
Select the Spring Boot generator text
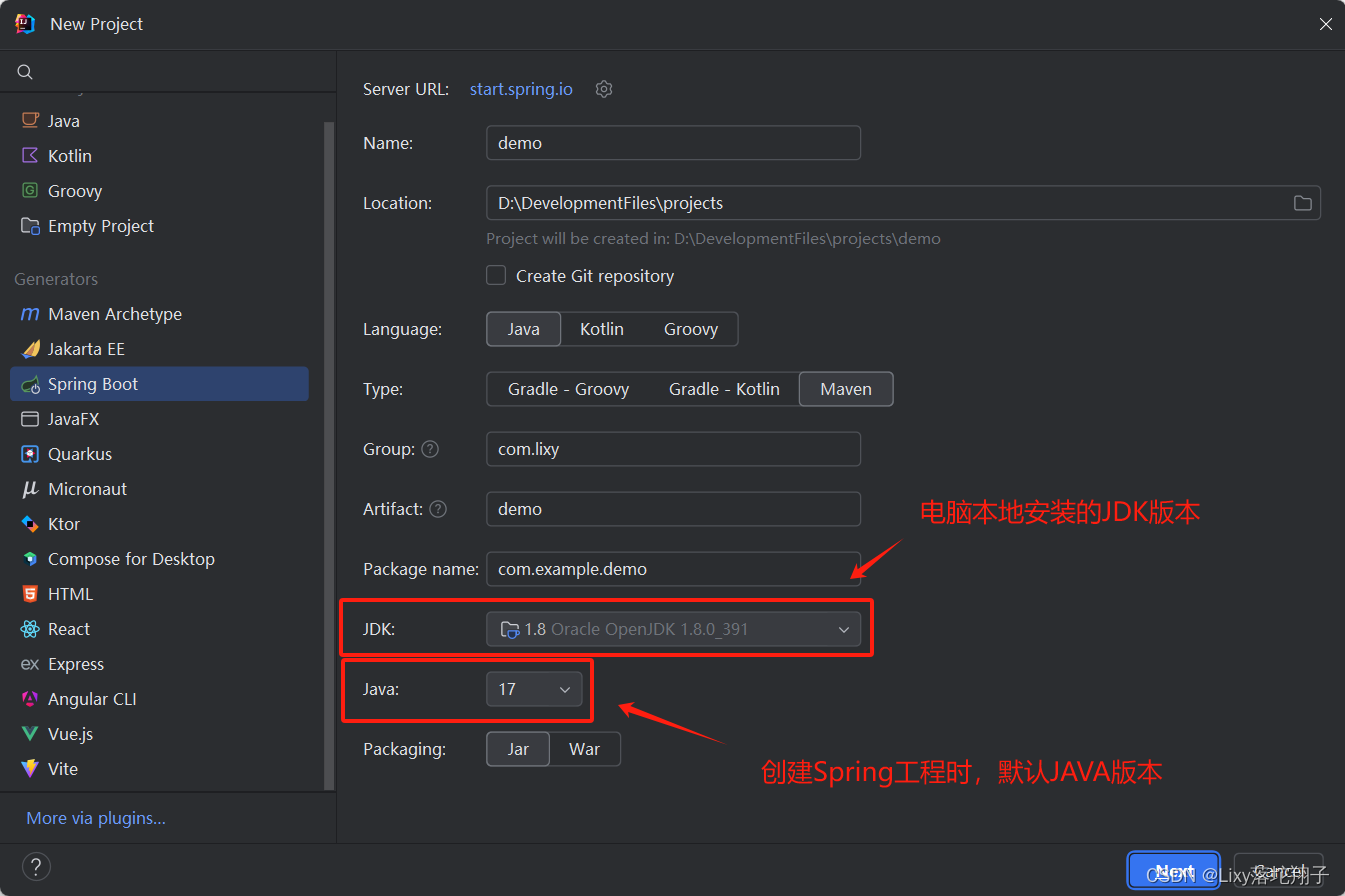click(x=93, y=384)
